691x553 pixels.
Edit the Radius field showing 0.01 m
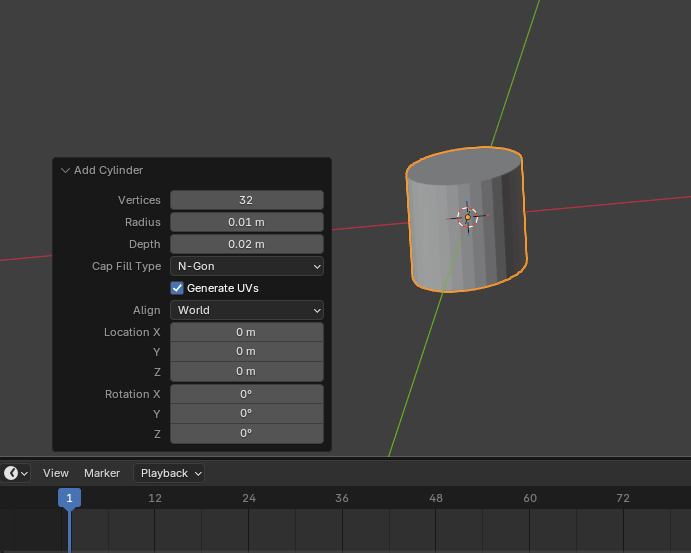(x=247, y=222)
